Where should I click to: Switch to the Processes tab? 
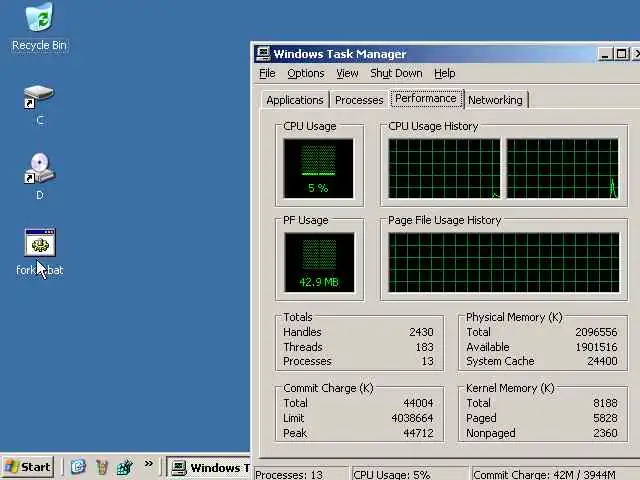pyautogui.click(x=359, y=100)
